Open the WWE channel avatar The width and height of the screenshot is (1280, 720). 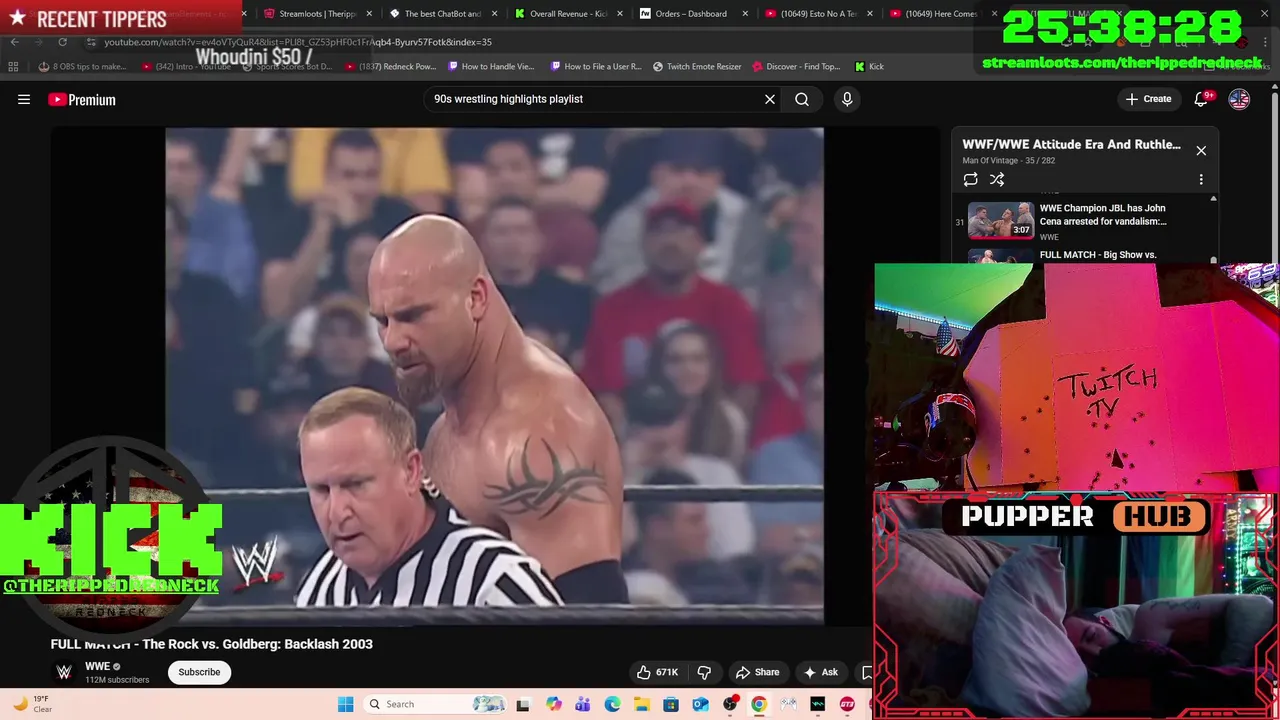pos(64,672)
